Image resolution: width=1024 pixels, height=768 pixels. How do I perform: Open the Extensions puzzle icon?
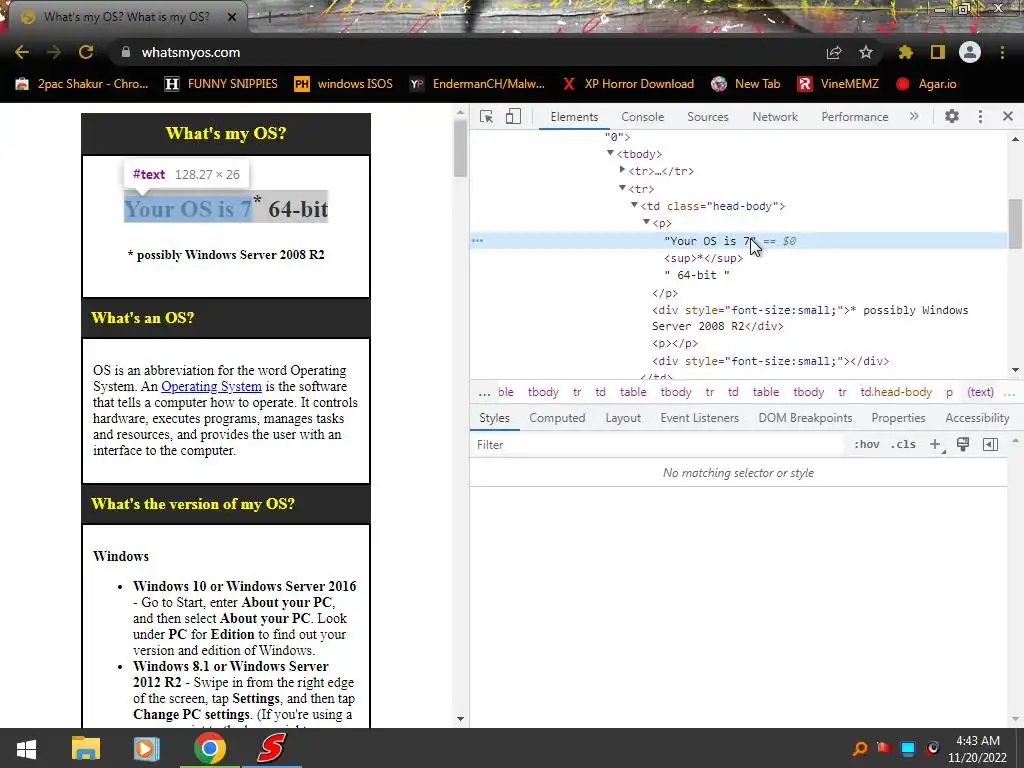[x=906, y=52]
